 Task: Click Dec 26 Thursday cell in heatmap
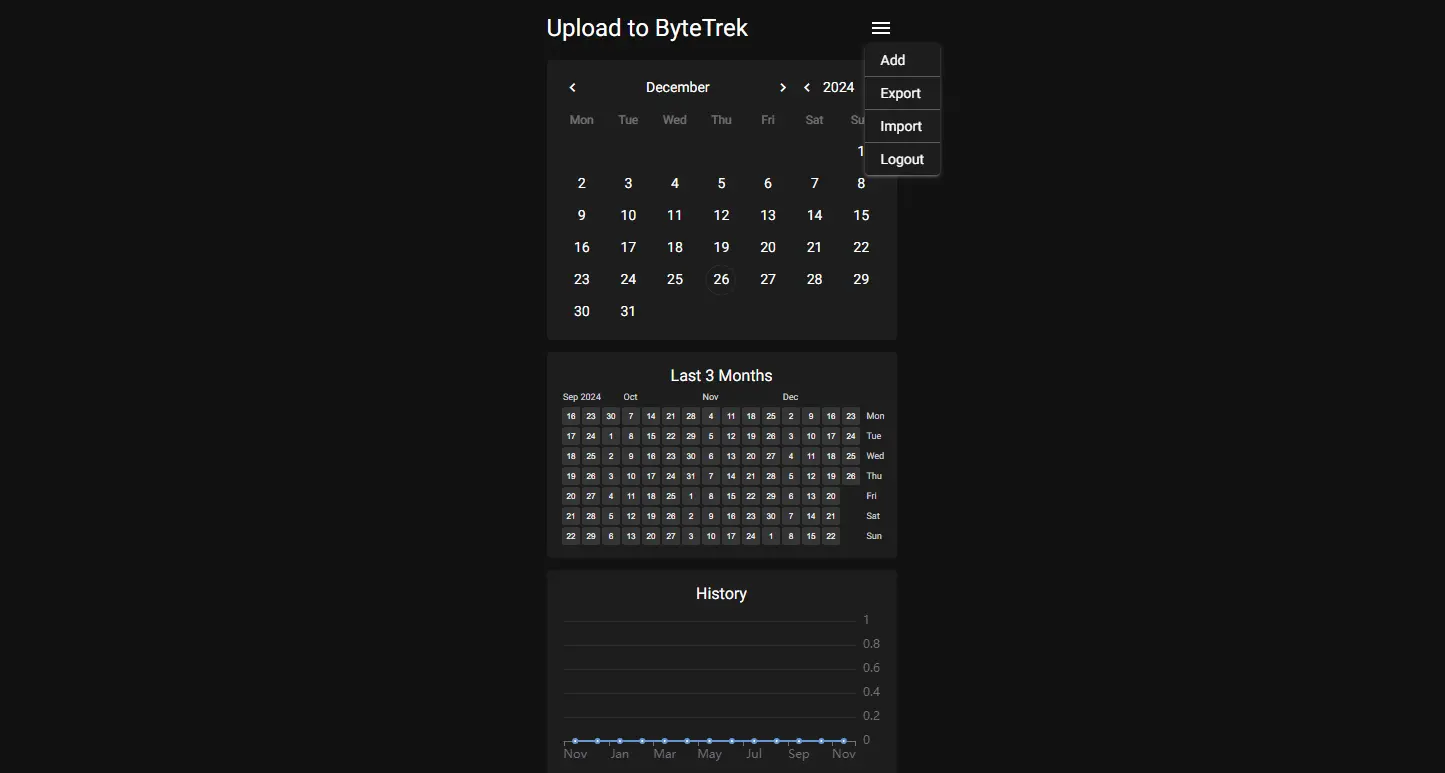[x=851, y=476]
